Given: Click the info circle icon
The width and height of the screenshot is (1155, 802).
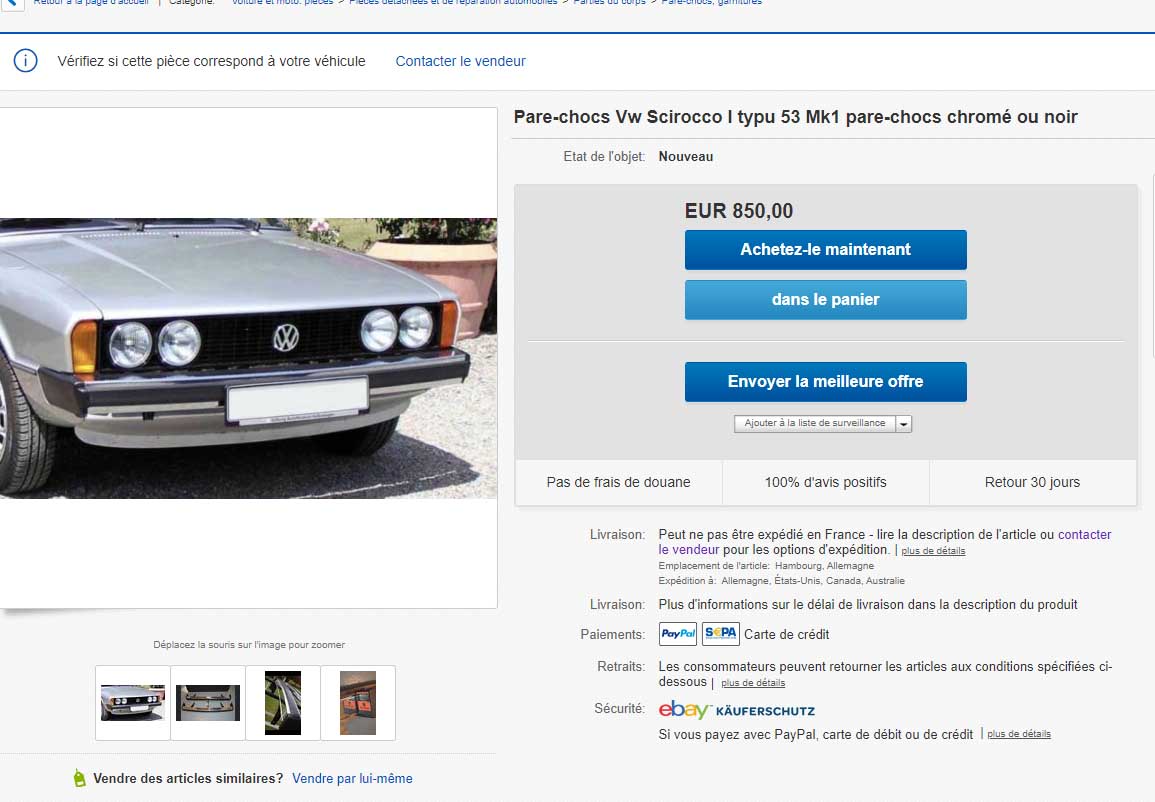Looking at the screenshot, I should point(26,60).
